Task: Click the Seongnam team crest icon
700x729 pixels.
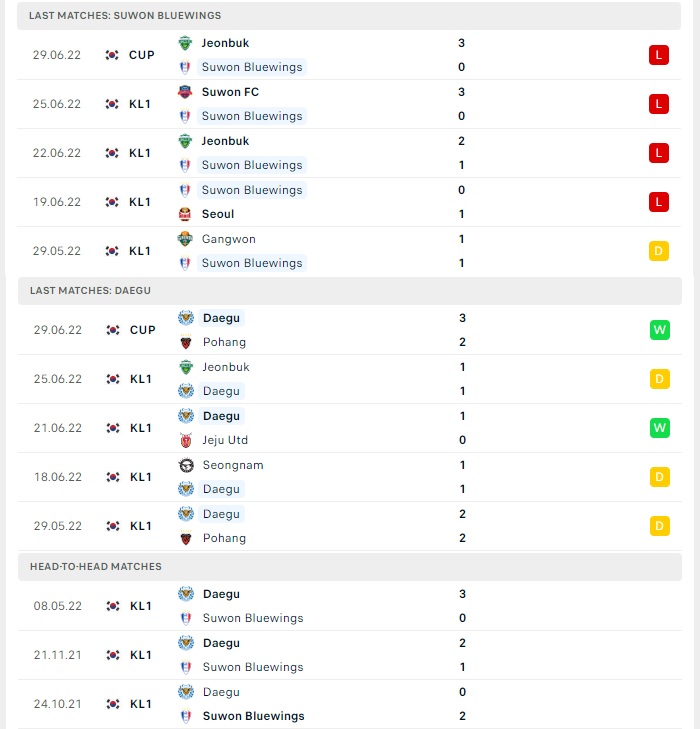Action: (x=186, y=465)
